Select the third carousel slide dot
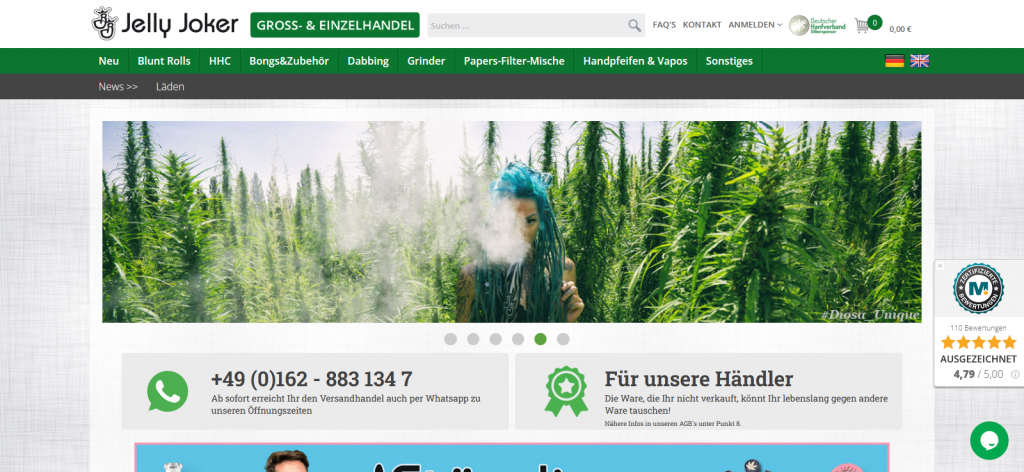 pos(495,339)
